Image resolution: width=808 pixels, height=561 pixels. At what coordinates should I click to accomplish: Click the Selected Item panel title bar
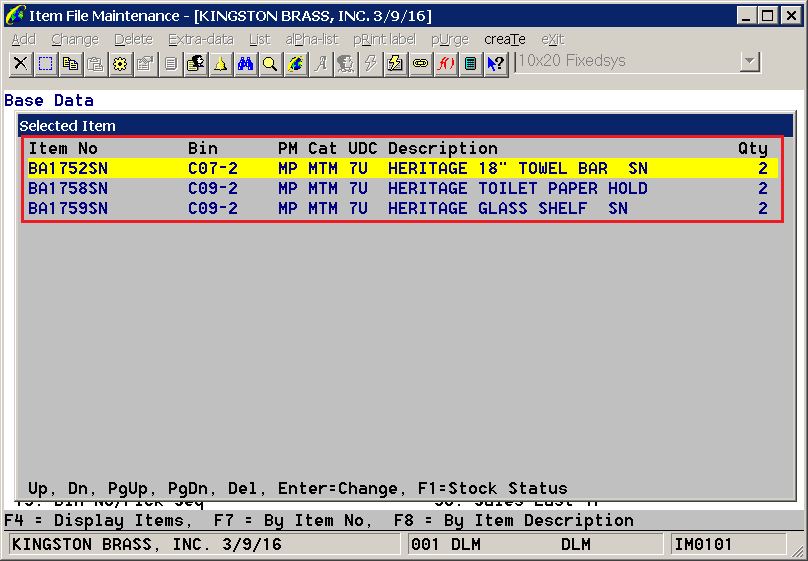click(x=405, y=126)
